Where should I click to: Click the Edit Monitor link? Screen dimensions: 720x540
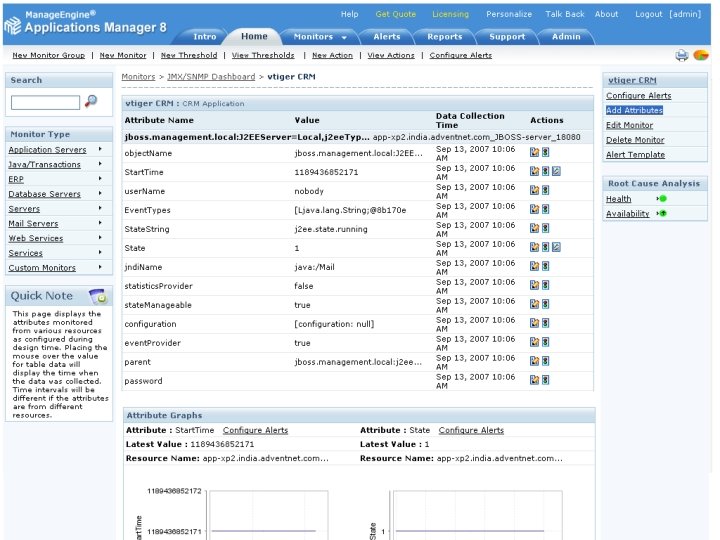(x=629, y=125)
